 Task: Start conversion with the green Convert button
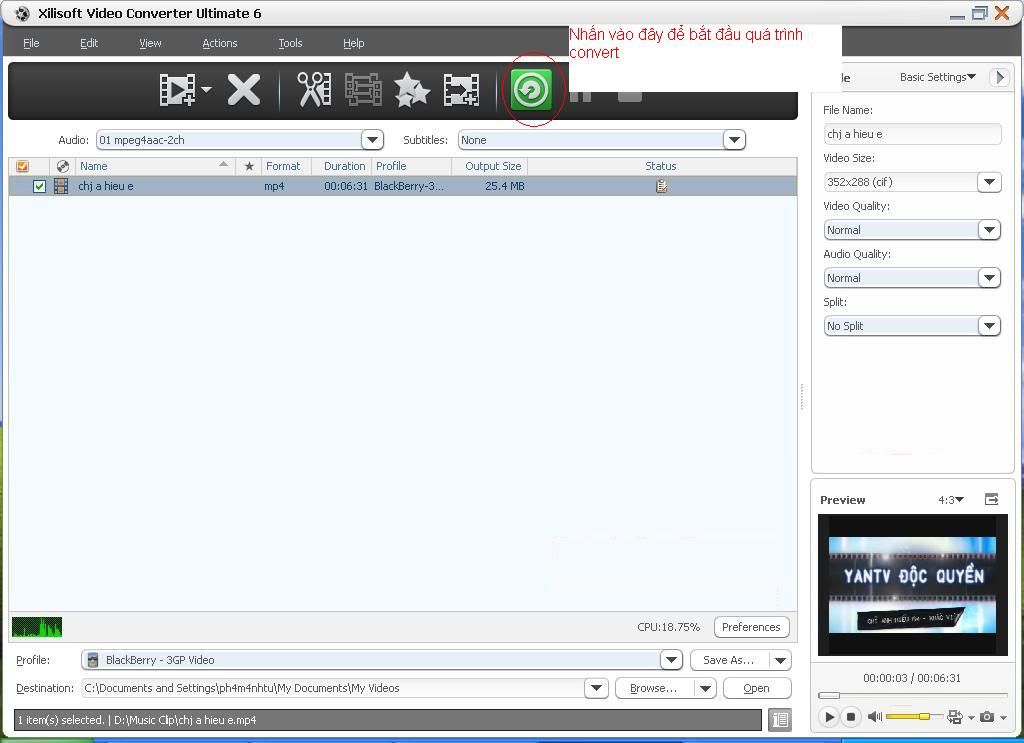click(x=532, y=89)
